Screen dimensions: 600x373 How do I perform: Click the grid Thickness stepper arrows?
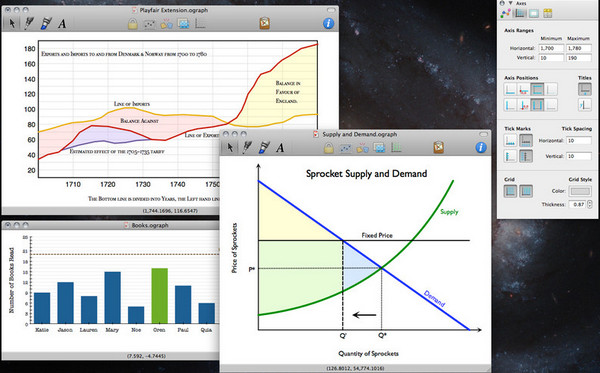pyautogui.click(x=590, y=204)
